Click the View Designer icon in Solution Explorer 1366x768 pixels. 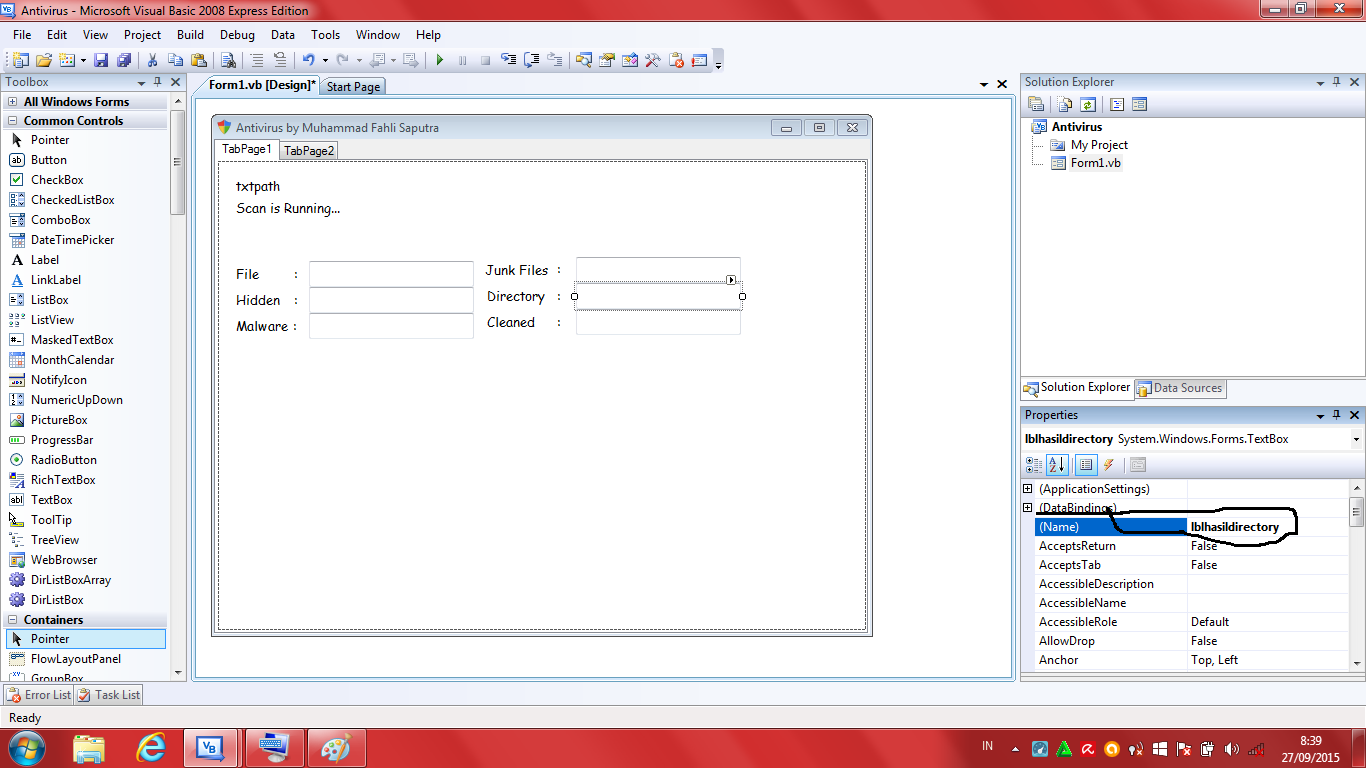pyautogui.click(x=1139, y=104)
